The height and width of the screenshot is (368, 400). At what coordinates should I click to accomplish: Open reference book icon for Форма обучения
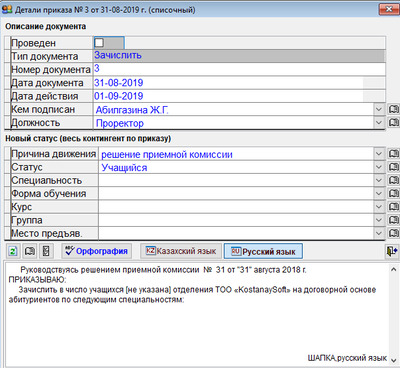(393, 193)
